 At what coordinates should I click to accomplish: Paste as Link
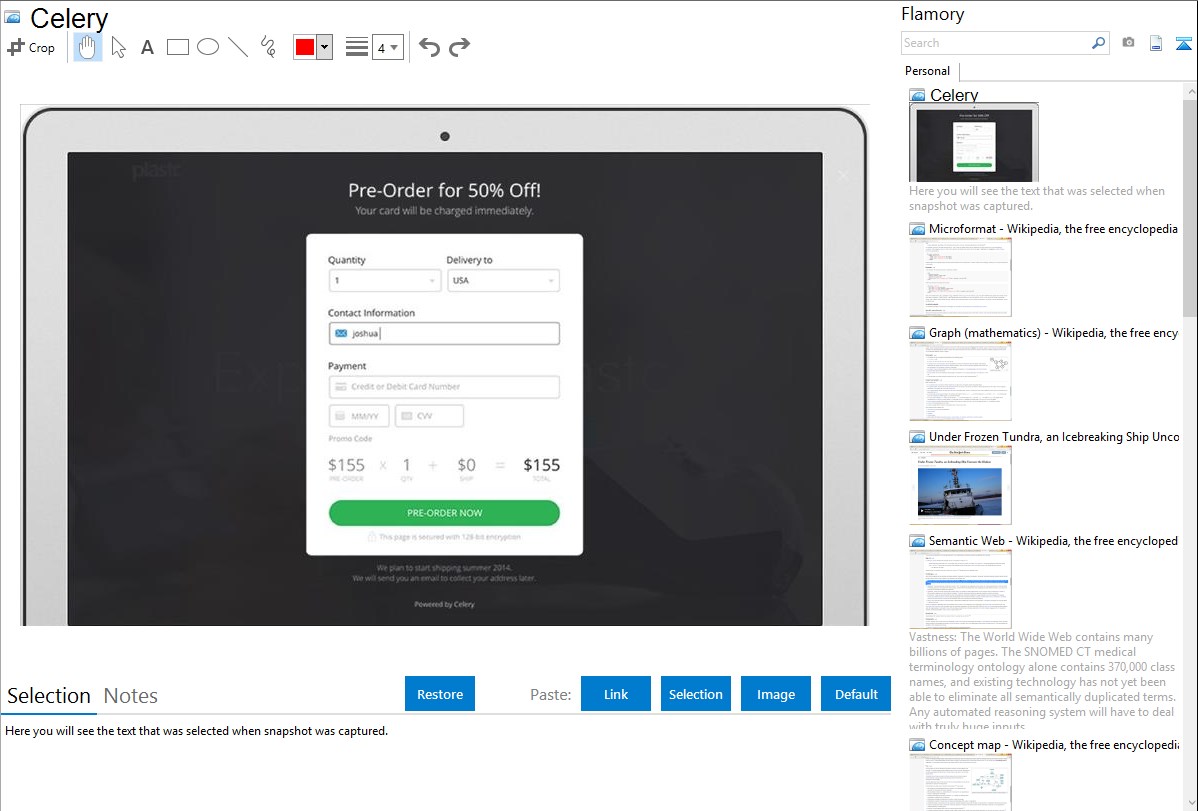616,694
